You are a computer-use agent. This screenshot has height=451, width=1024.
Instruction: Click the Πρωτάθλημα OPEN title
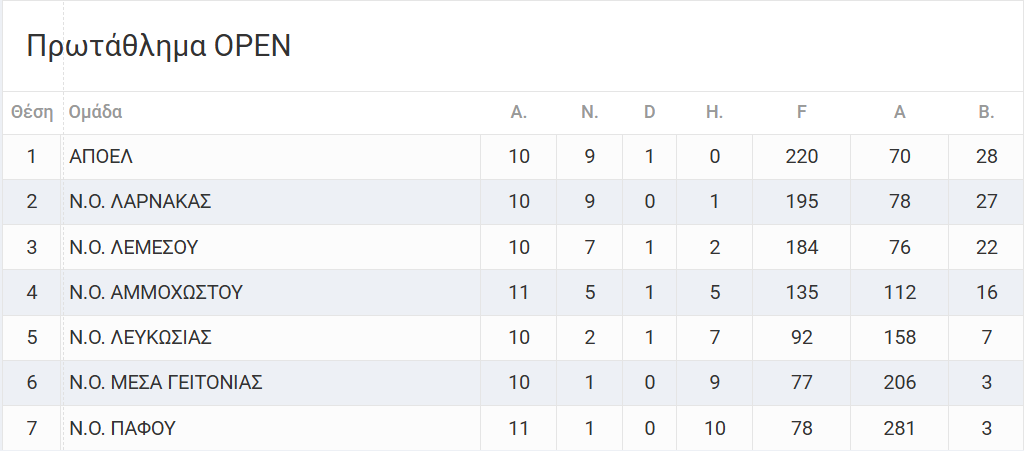pyautogui.click(x=158, y=46)
